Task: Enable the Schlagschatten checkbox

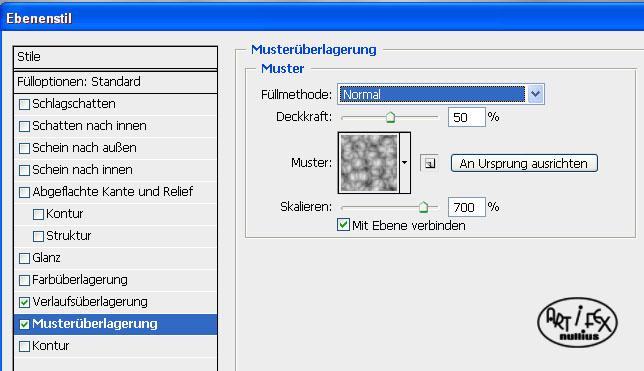Action: pyautogui.click(x=24, y=104)
